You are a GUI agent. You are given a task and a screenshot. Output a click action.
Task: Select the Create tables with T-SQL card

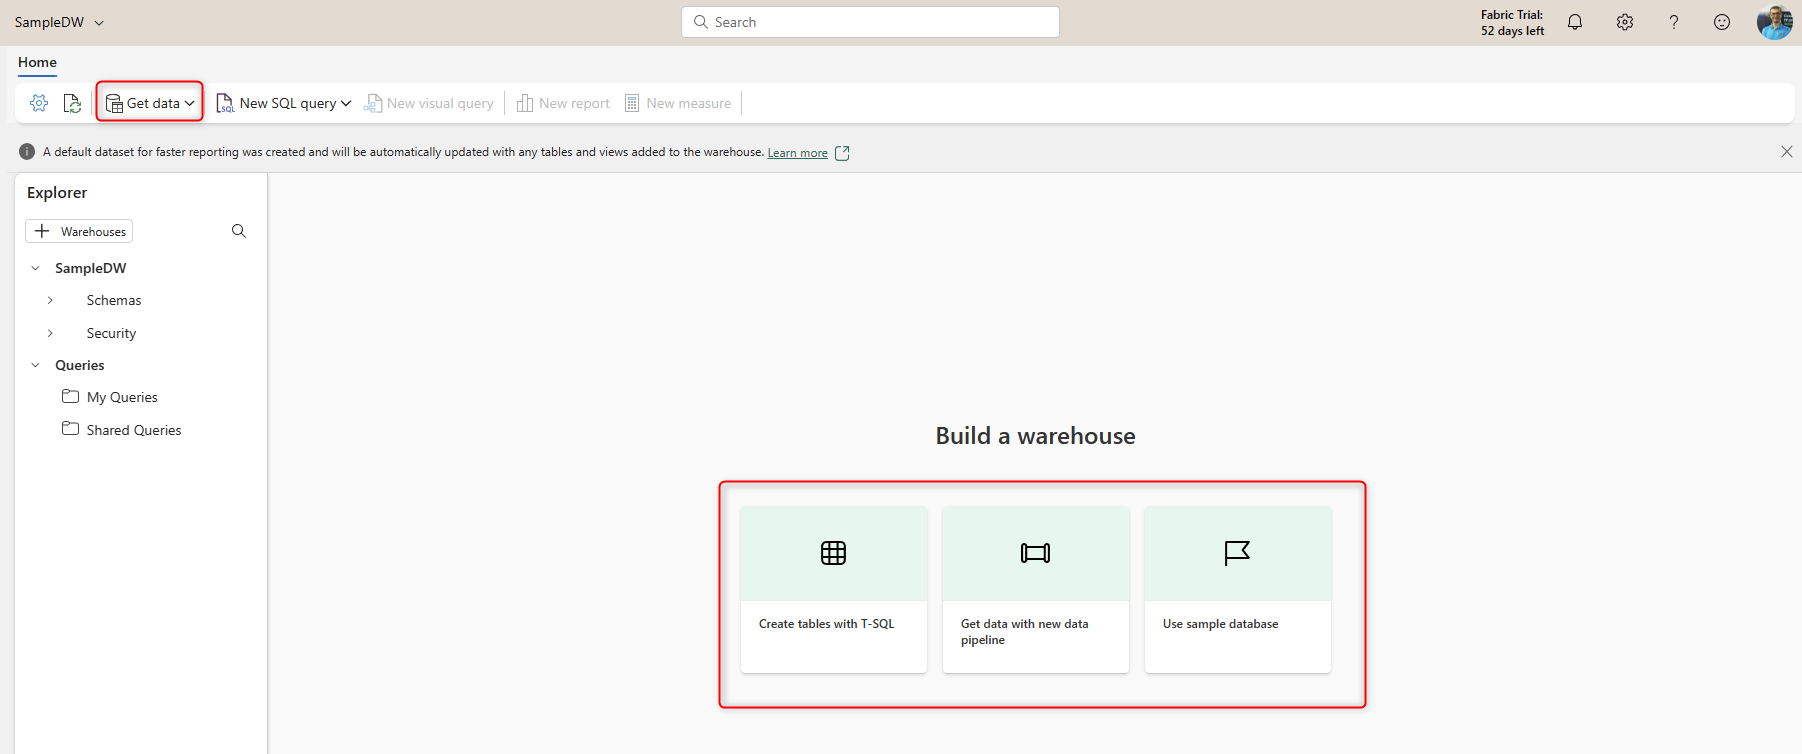pos(833,589)
